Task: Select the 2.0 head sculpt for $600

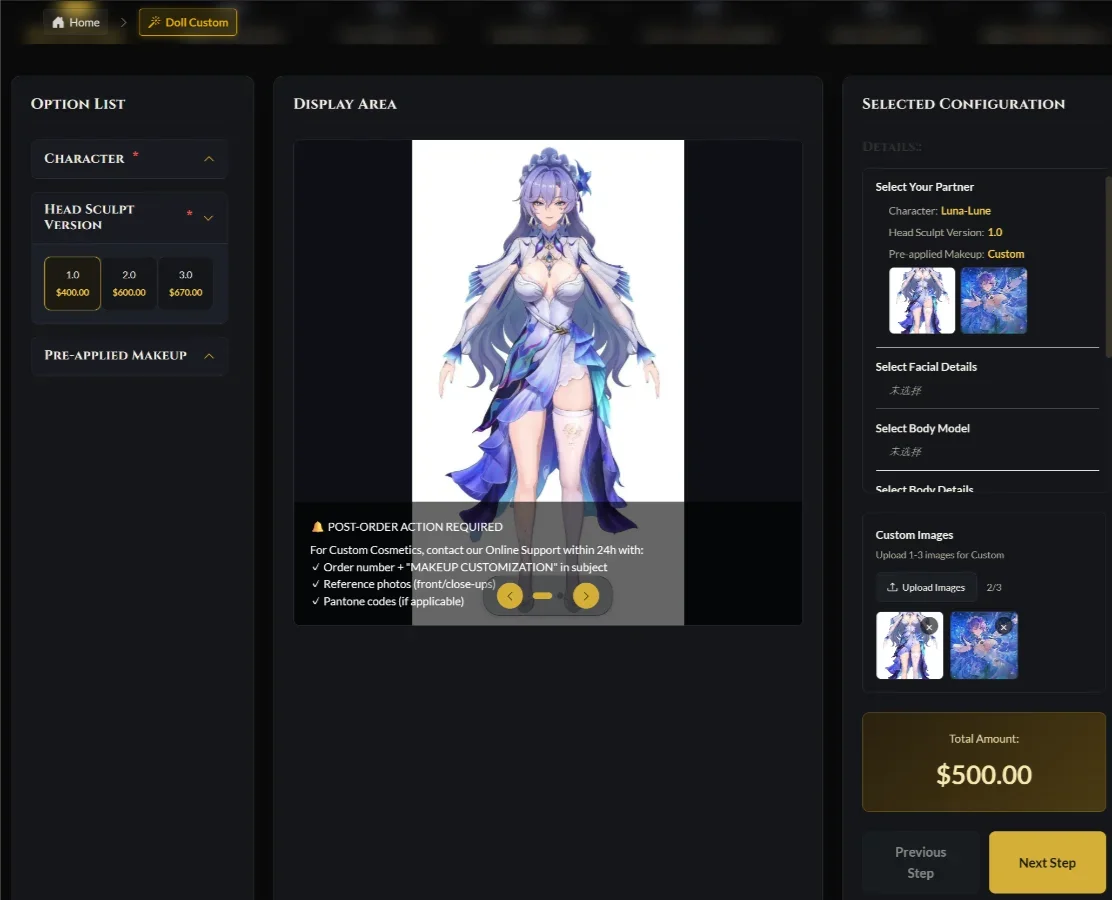Action: click(129, 282)
